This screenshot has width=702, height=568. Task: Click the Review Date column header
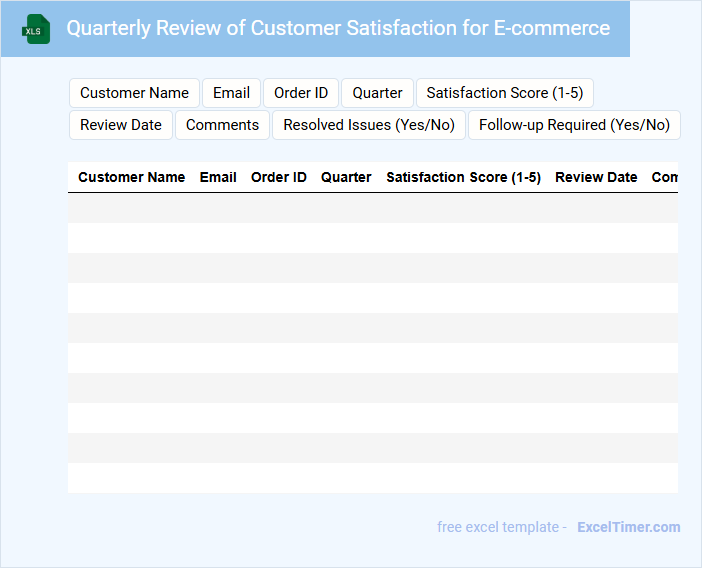point(596,177)
